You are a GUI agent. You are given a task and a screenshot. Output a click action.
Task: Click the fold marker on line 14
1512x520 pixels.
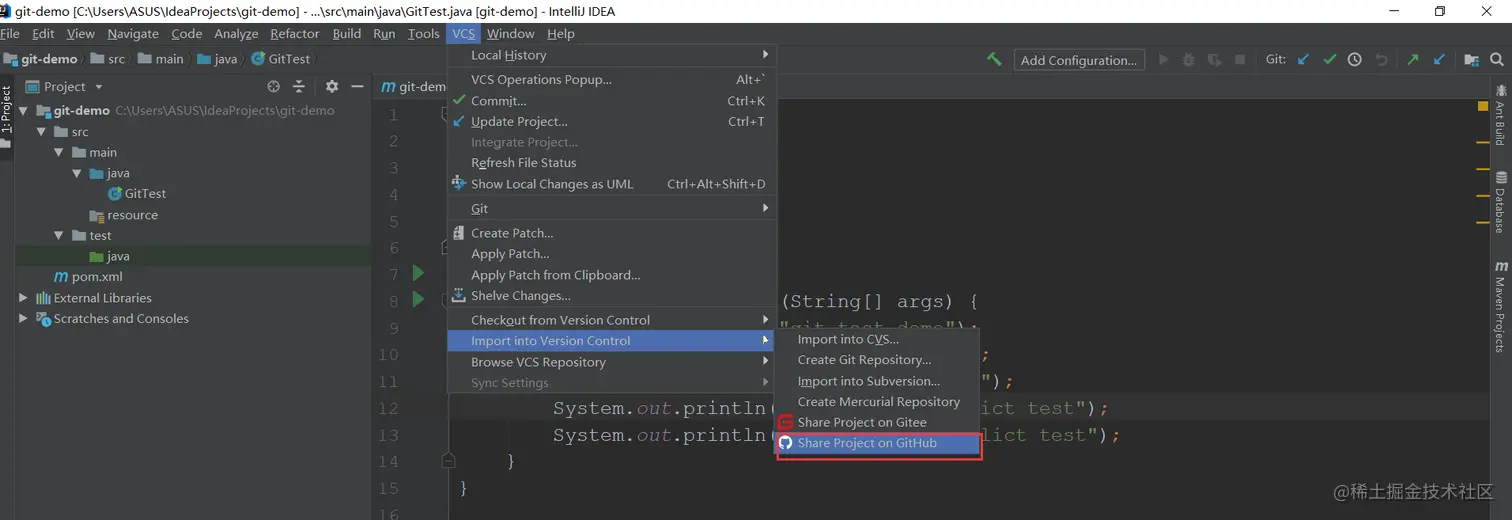[448, 461]
